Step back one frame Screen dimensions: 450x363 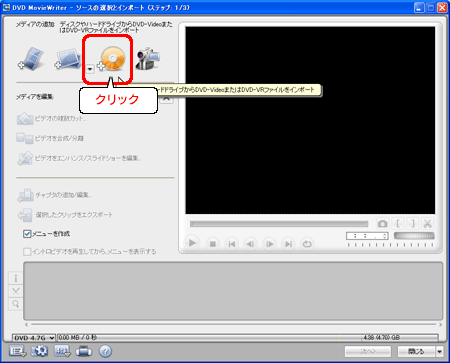pyautogui.click(x=250, y=244)
